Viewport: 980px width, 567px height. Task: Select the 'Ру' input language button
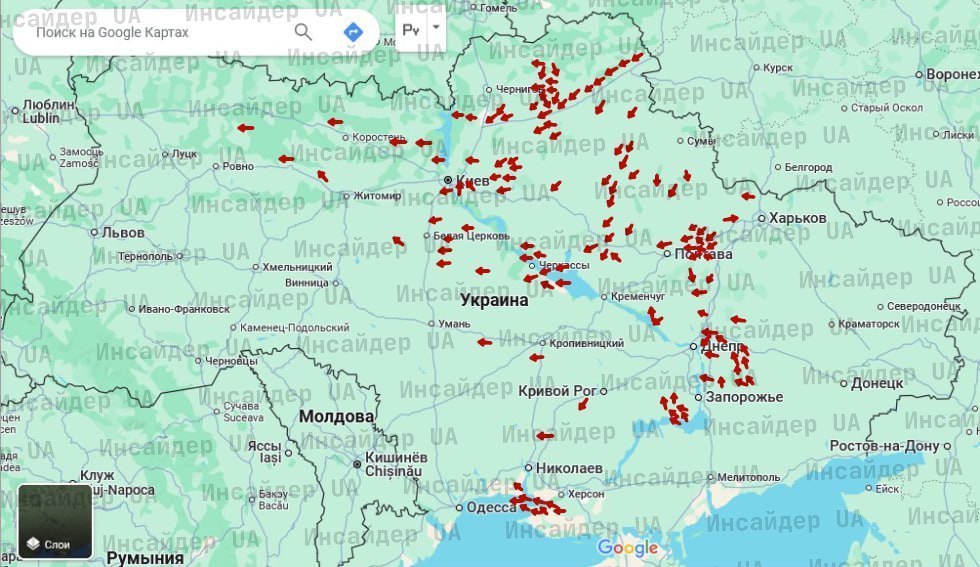(x=410, y=29)
